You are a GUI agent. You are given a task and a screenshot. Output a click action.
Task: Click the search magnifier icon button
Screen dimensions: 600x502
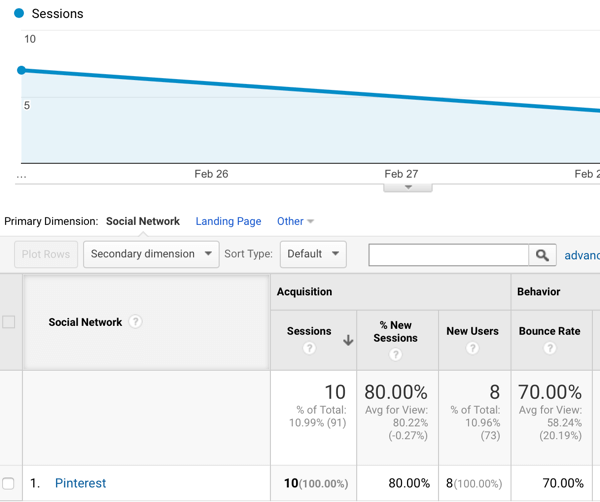pos(542,255)
